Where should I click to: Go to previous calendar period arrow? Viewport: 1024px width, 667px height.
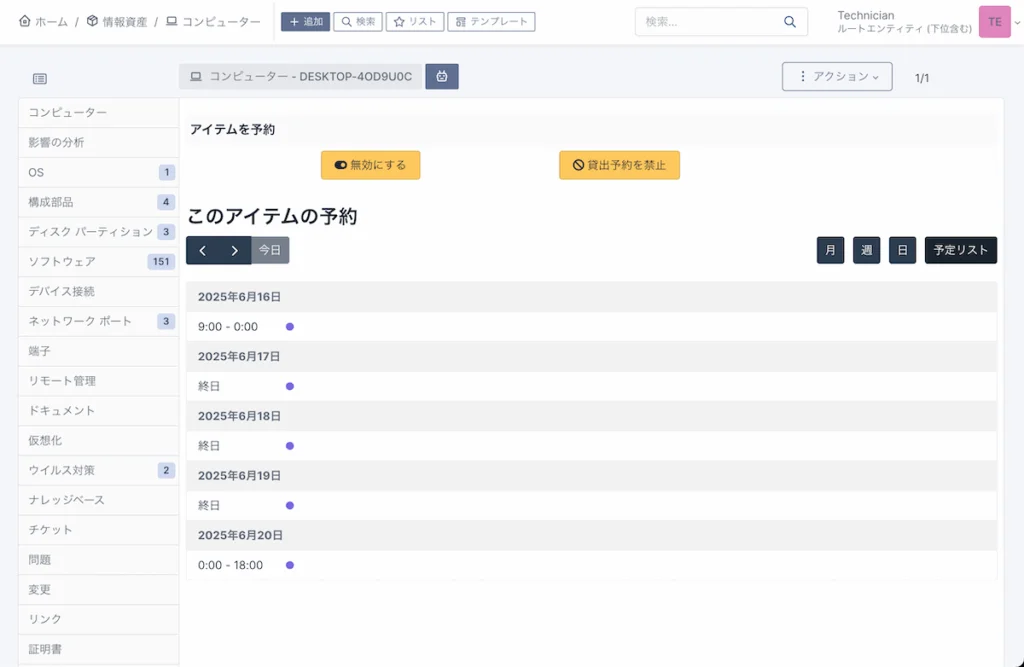(x=202, y=250)
